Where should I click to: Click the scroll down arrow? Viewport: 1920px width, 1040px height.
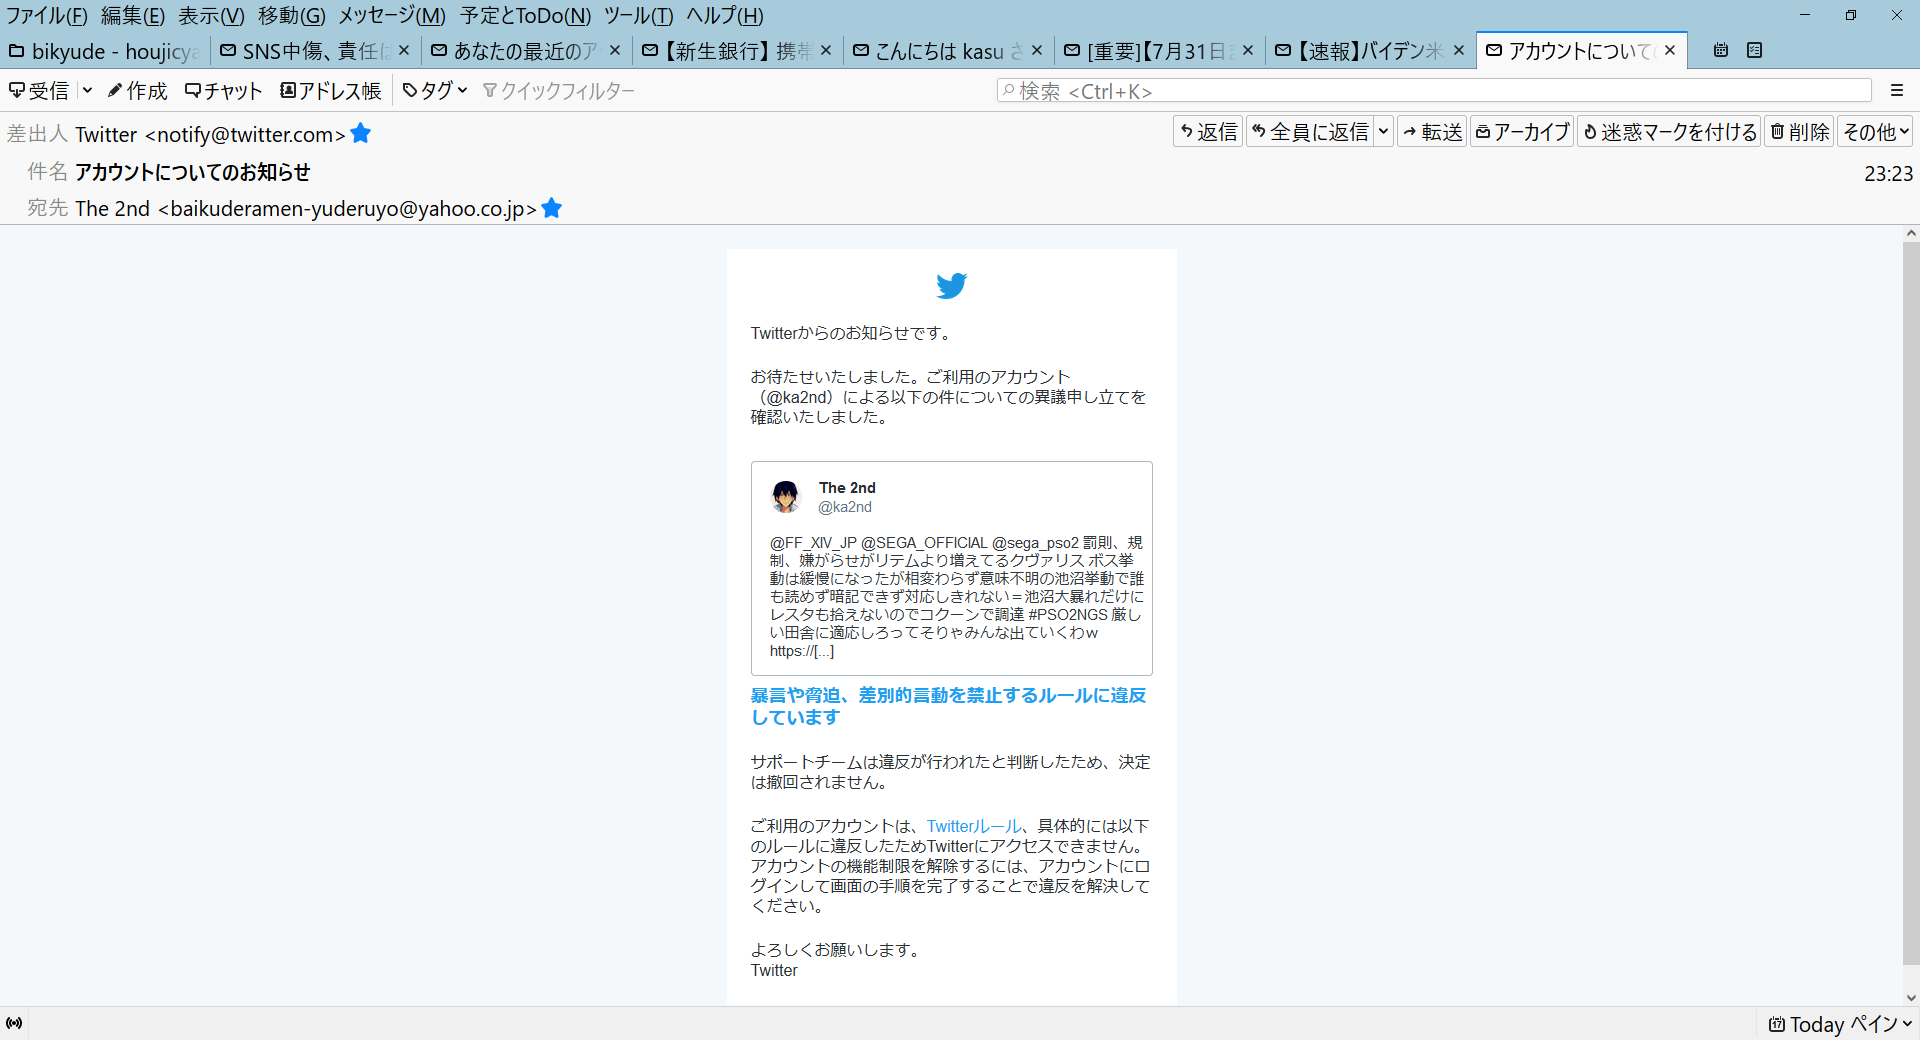[1911, 997]
